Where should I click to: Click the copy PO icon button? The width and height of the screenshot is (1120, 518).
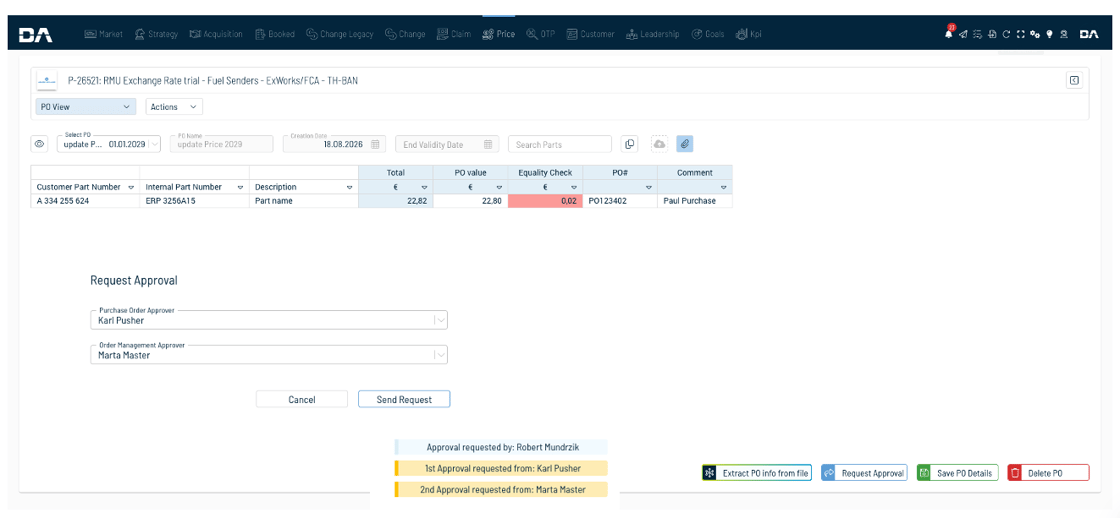[629, 144]
